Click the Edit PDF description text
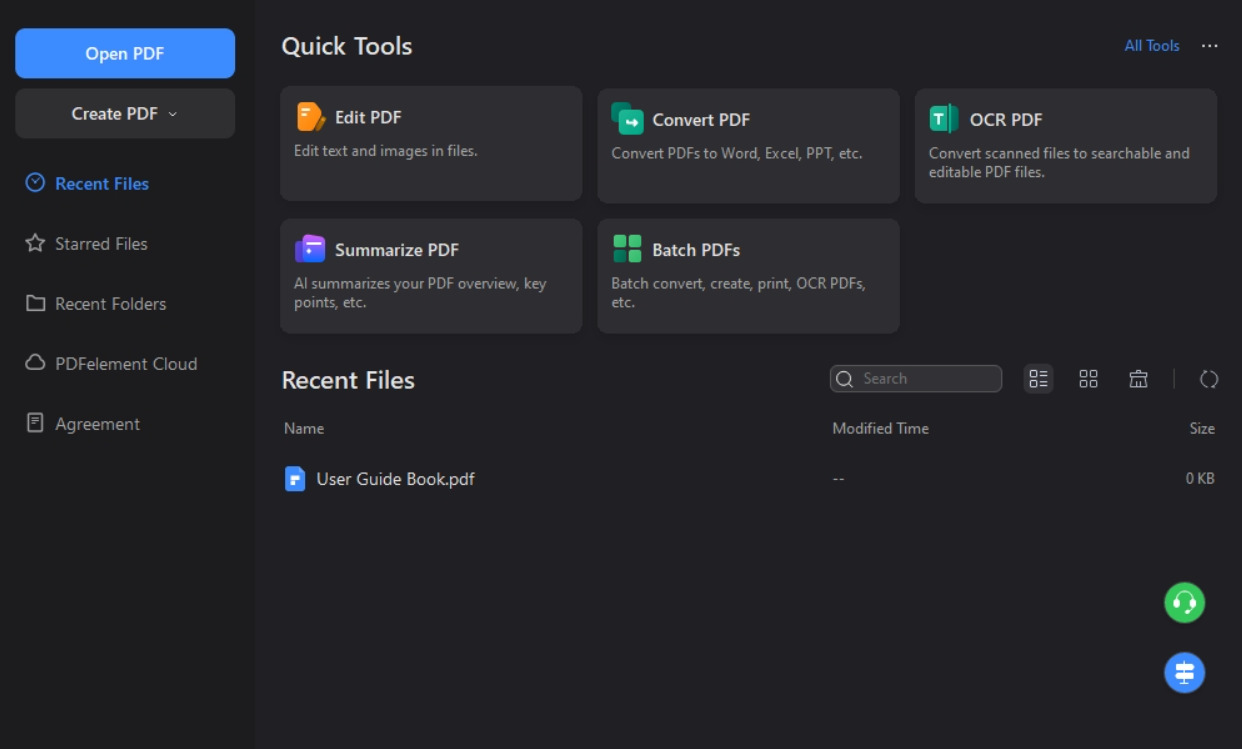 [x=386, y=151]
